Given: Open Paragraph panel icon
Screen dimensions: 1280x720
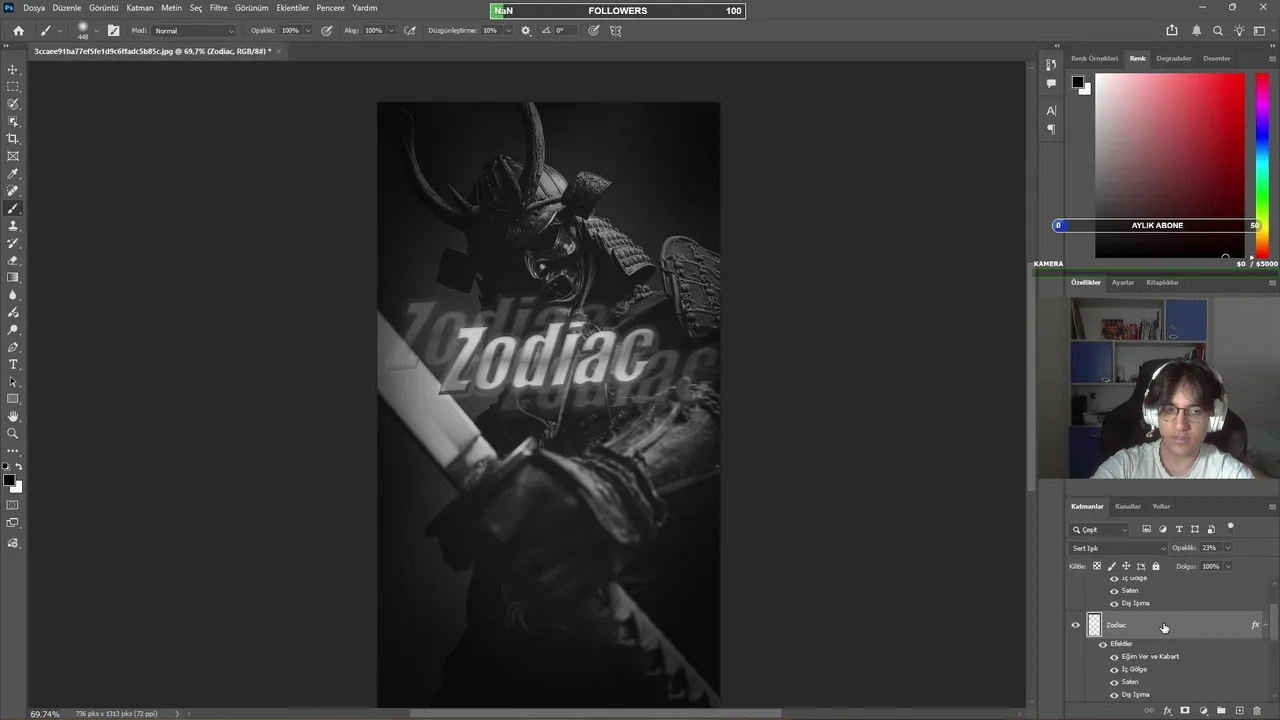Looking at the screenshot, I should [x=1051, y=129].
